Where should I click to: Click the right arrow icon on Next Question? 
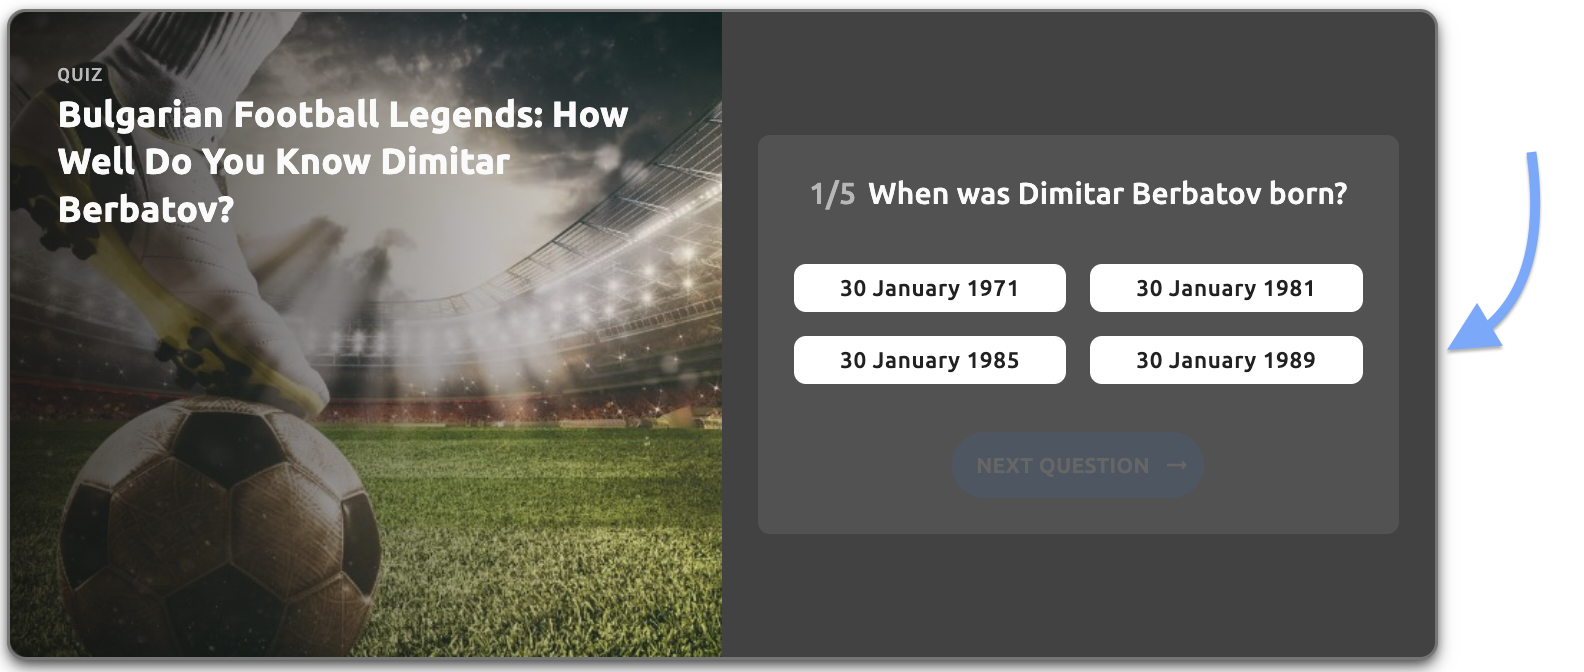tap(1177, 465)
